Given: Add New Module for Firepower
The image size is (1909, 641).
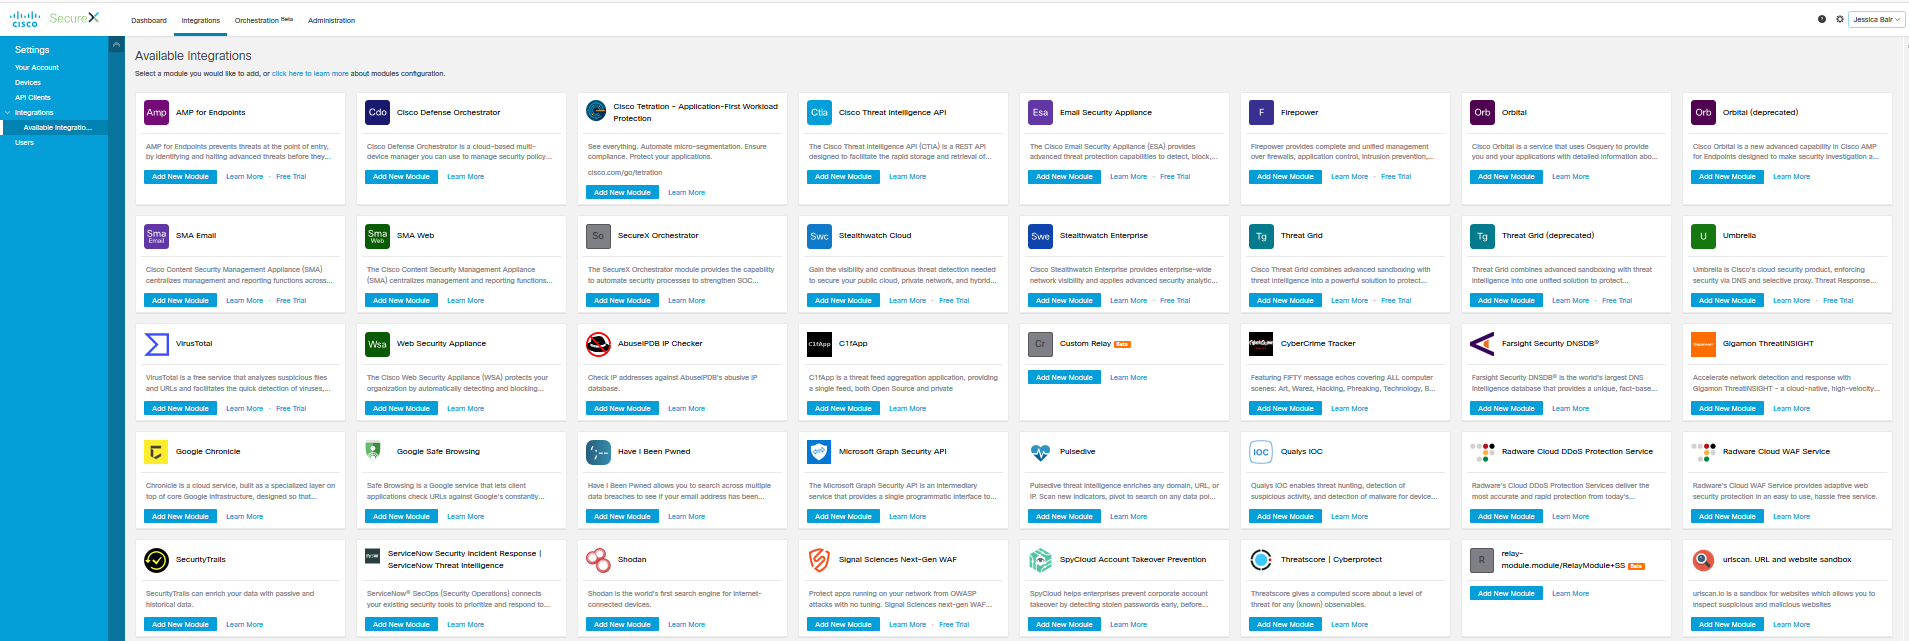Looking at the screenshot, I should tap(1285, 177).
